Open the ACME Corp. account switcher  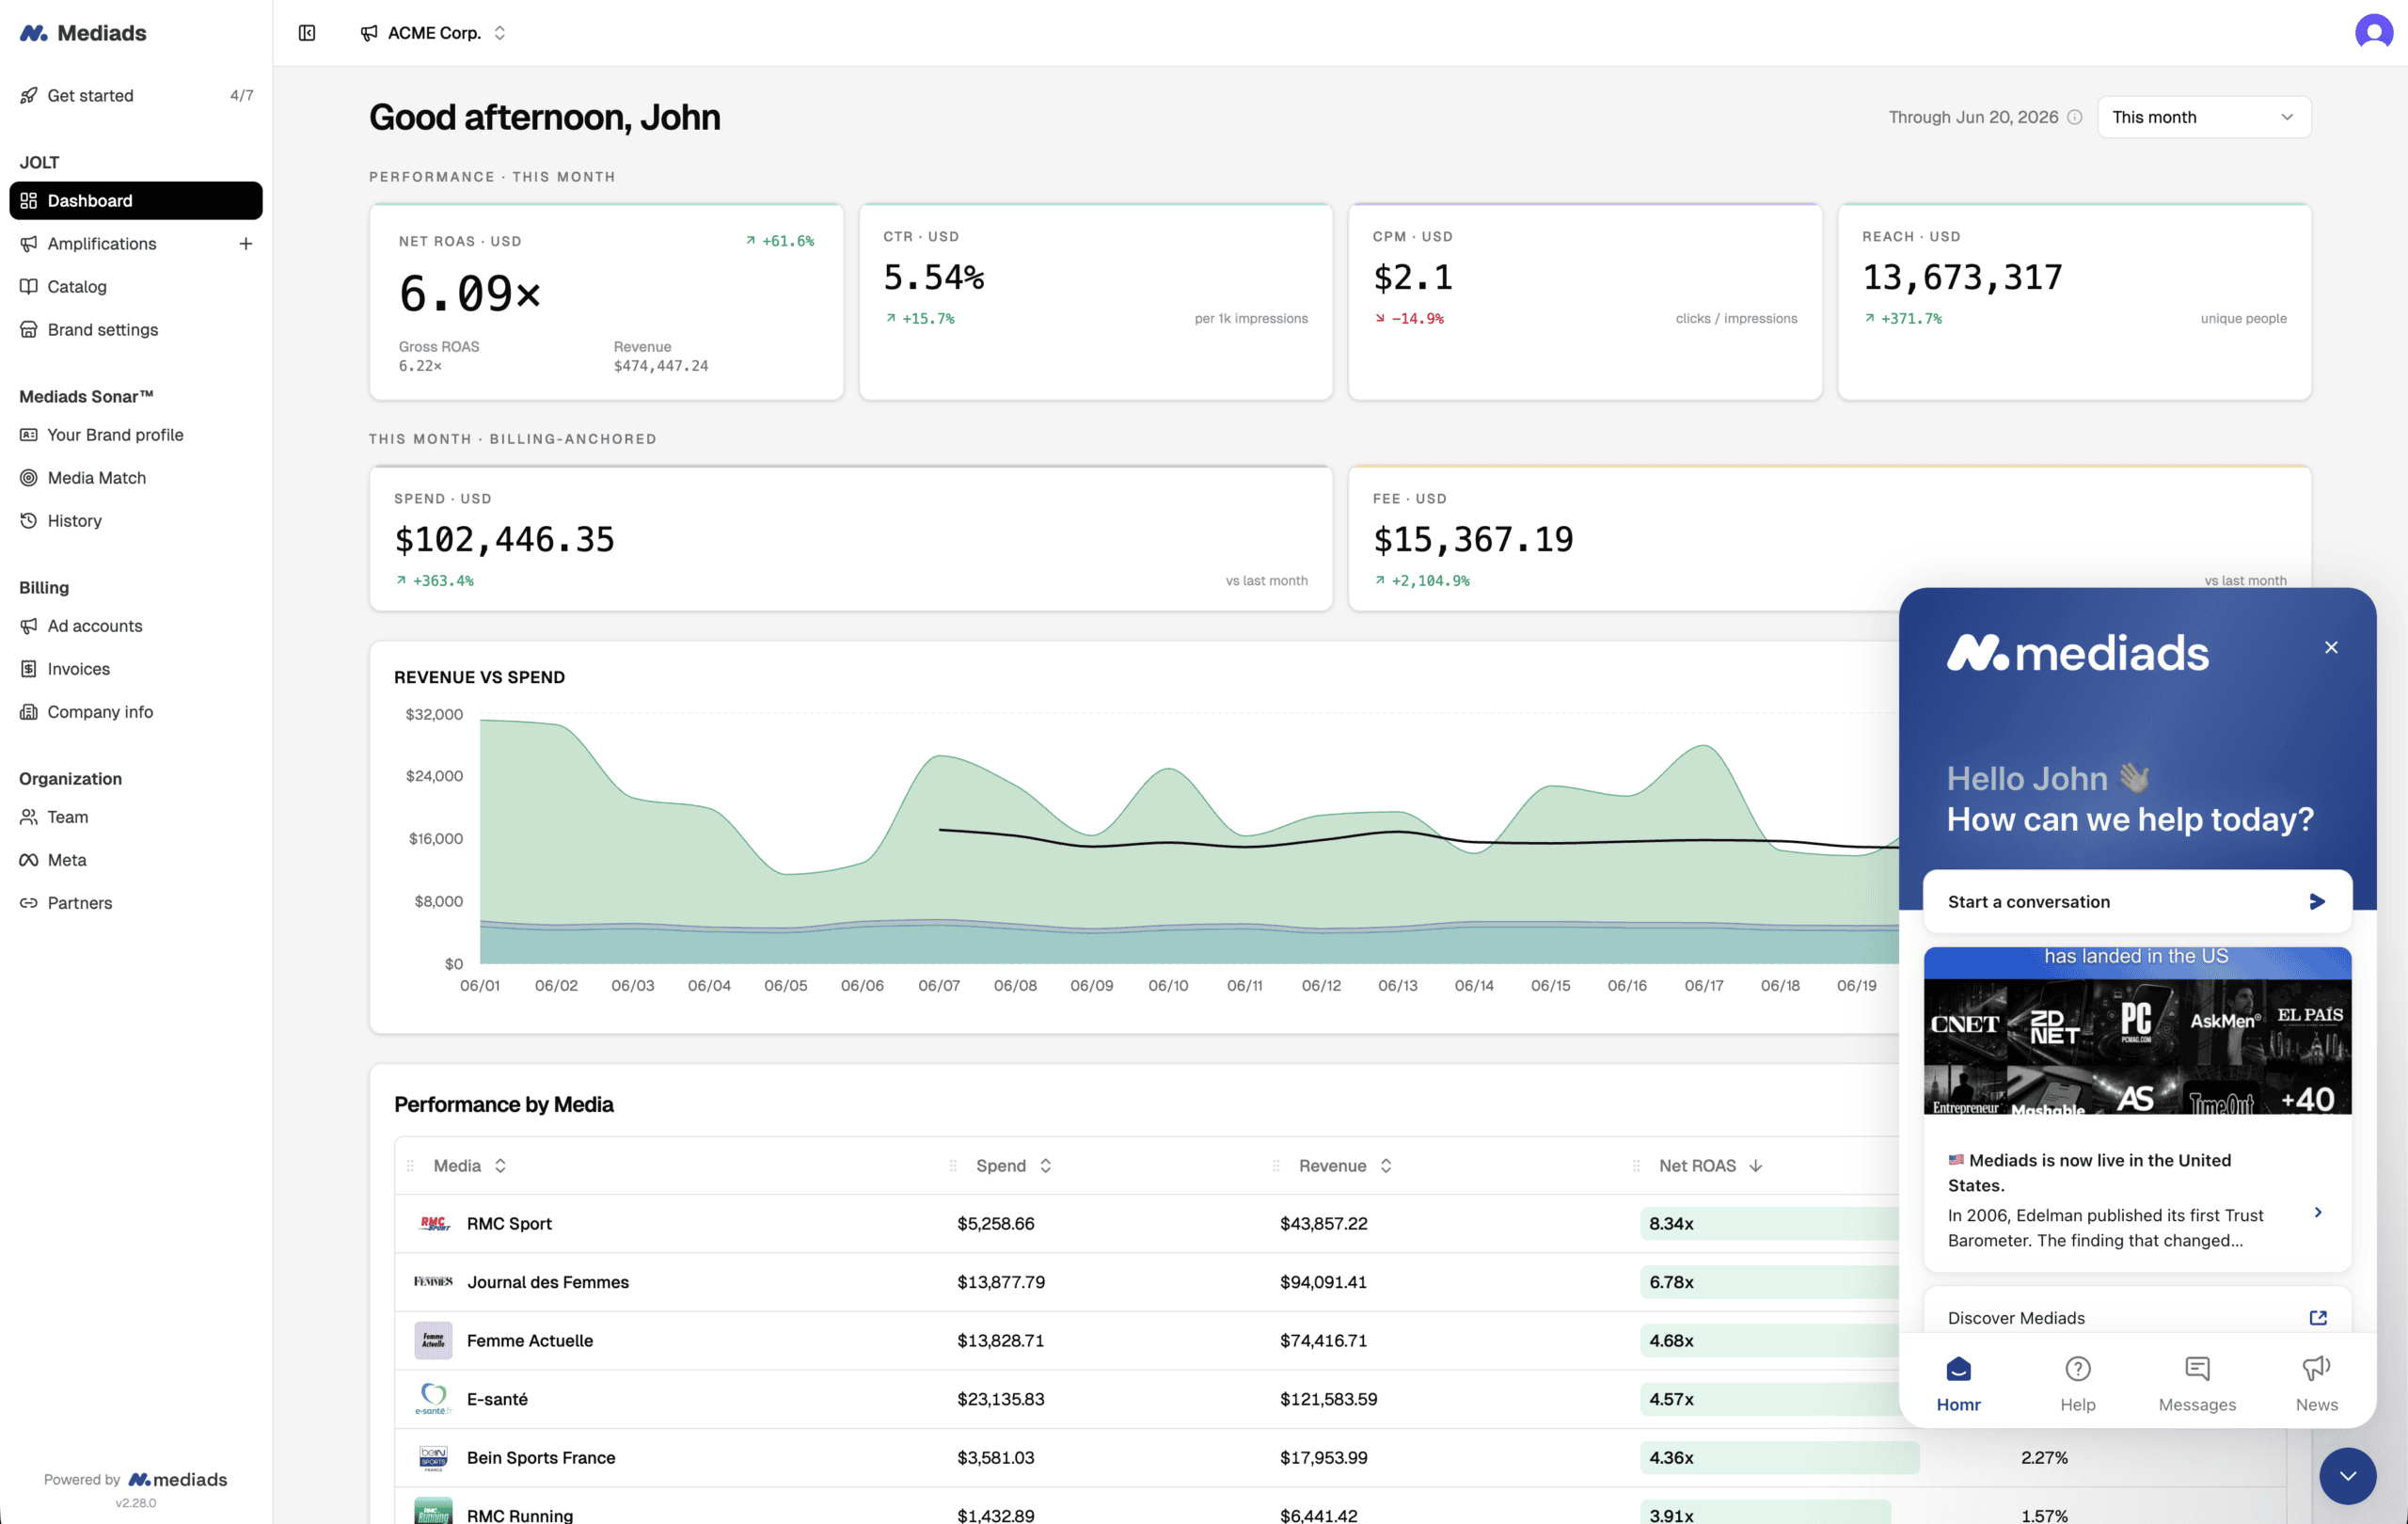[x=433, y=33]
